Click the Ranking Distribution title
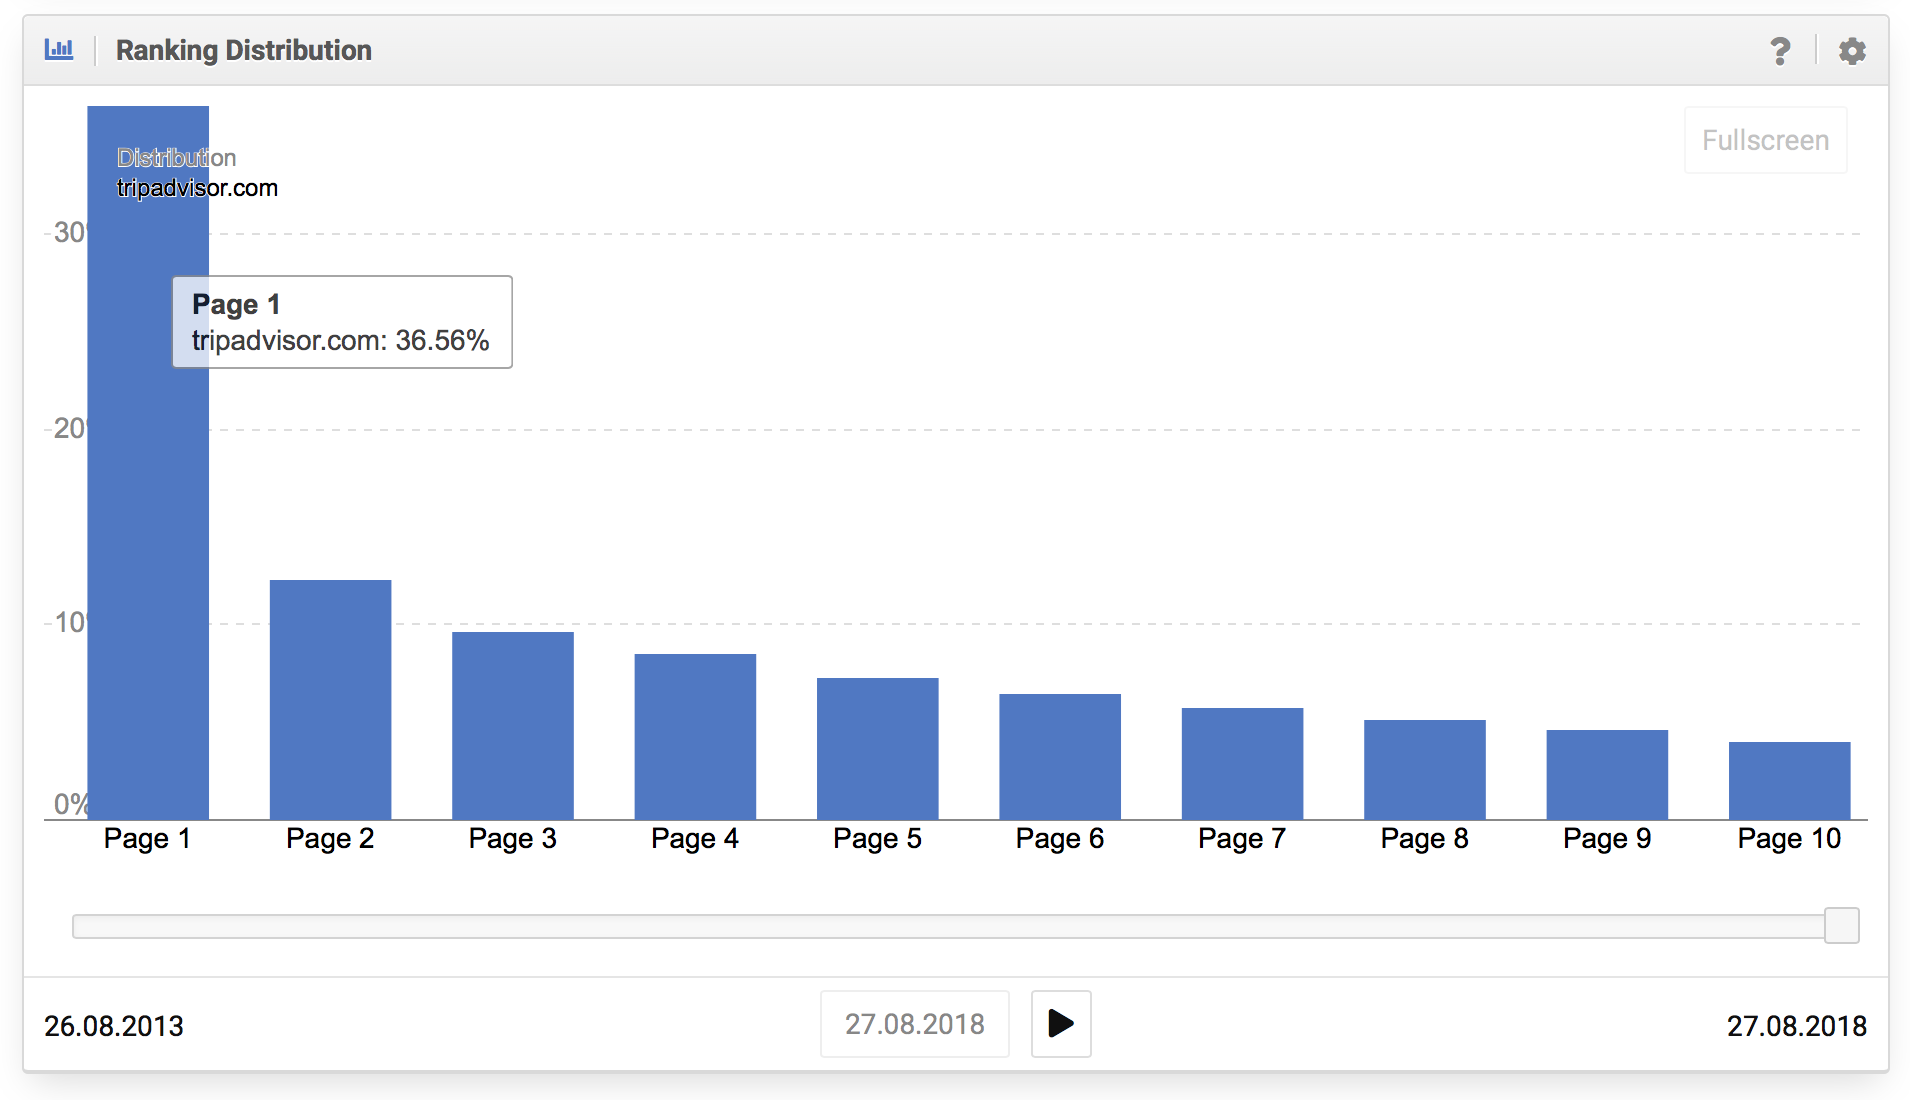Viewport: 1910px width, 1100px height. [244, 50]
